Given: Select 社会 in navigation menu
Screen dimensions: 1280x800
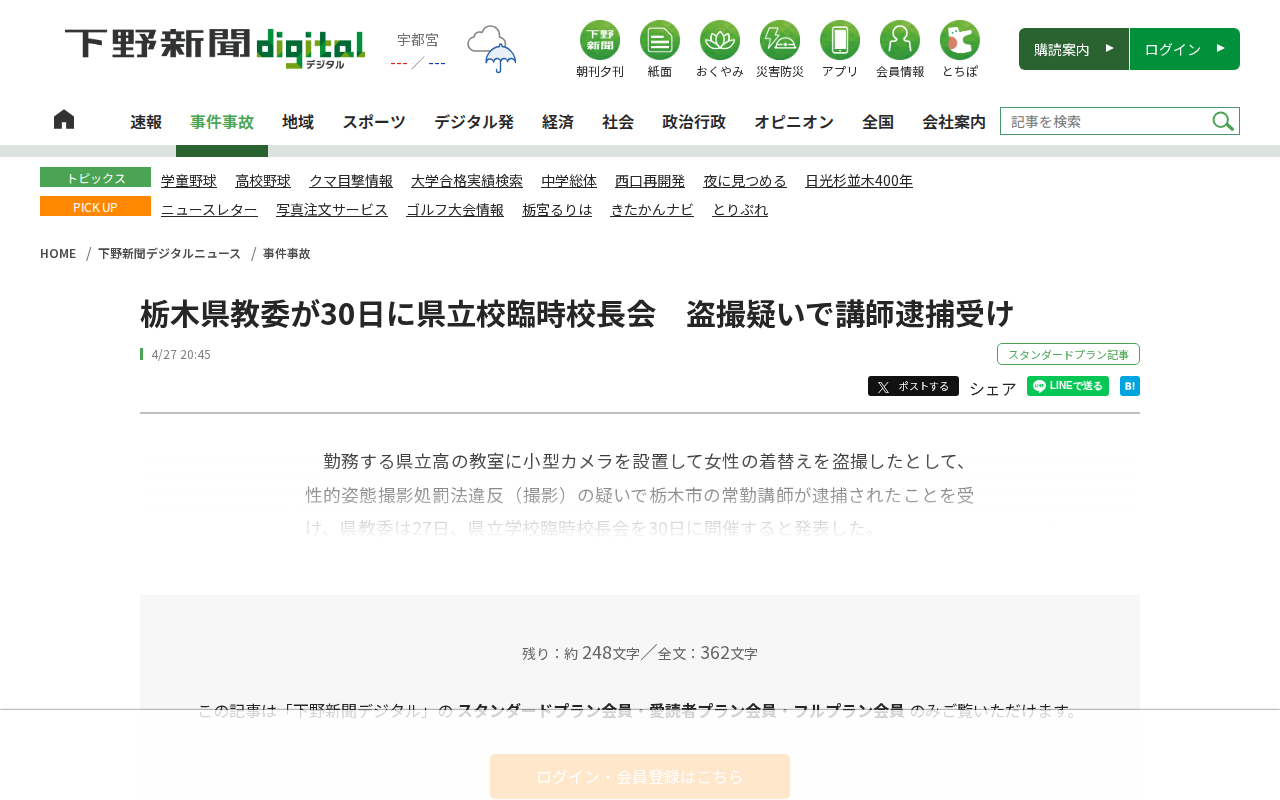Looking at the screenshot, I should [x=618, y=121].
